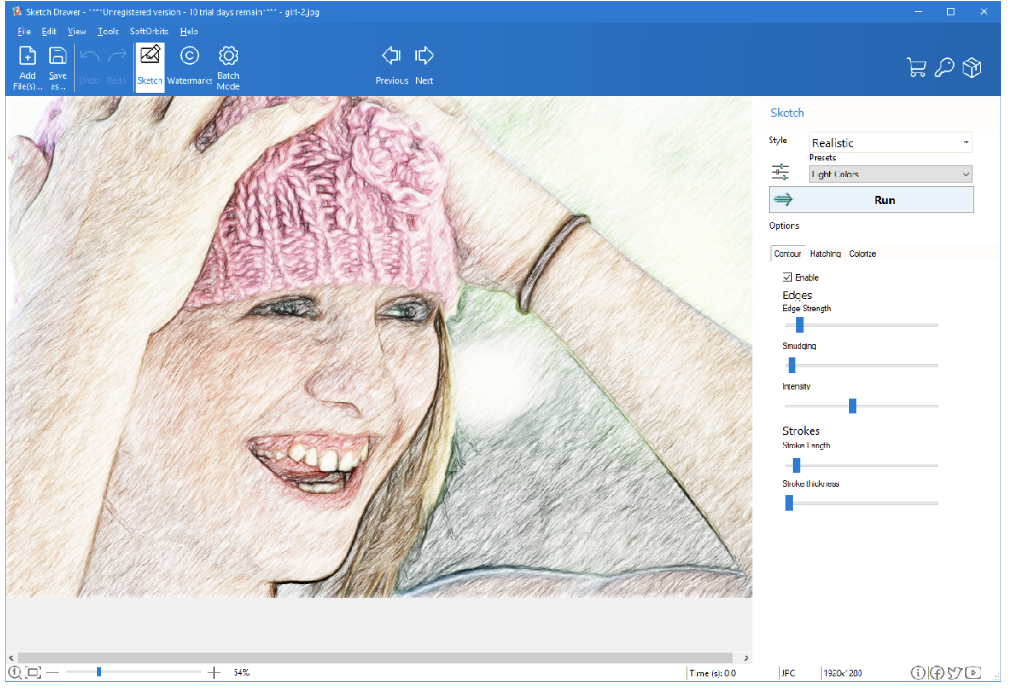Click the Add File(s) icon
This screenshot has width=1014, height=700.
point(27,63)
